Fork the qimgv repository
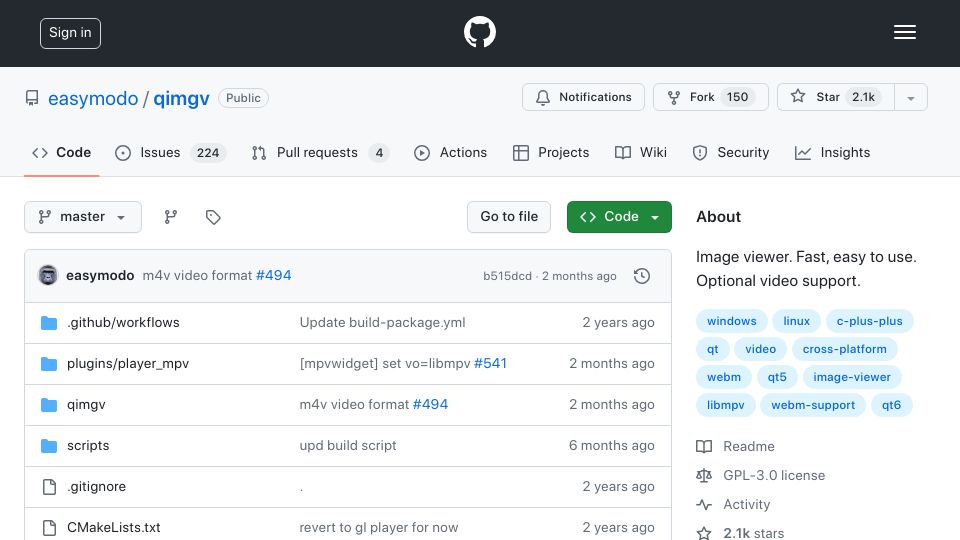The image size is (960, 540). (x=711, y=97)
